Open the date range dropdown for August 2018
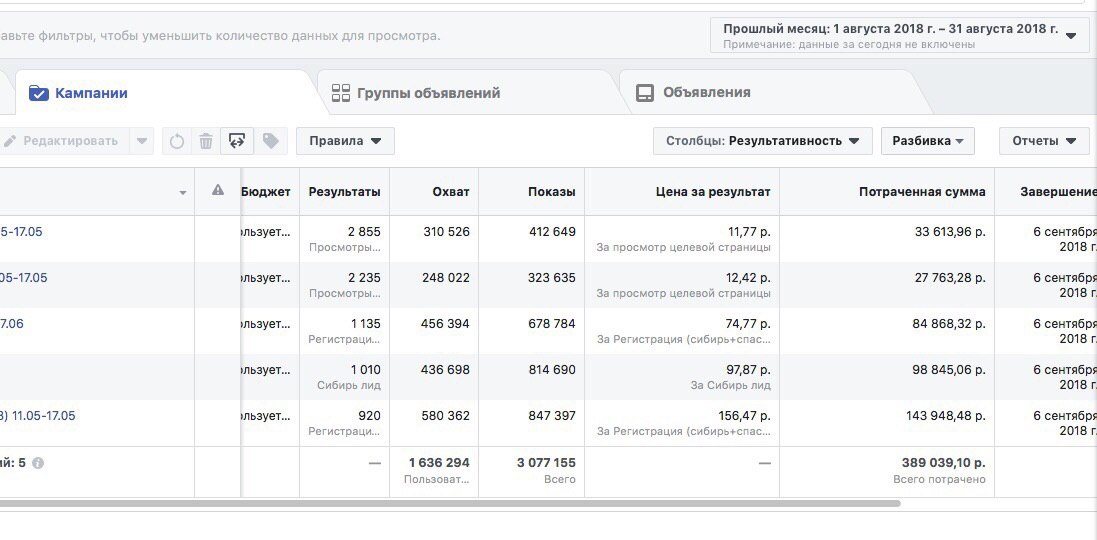This screenshot has height=540, width=1097. (899, 36)
